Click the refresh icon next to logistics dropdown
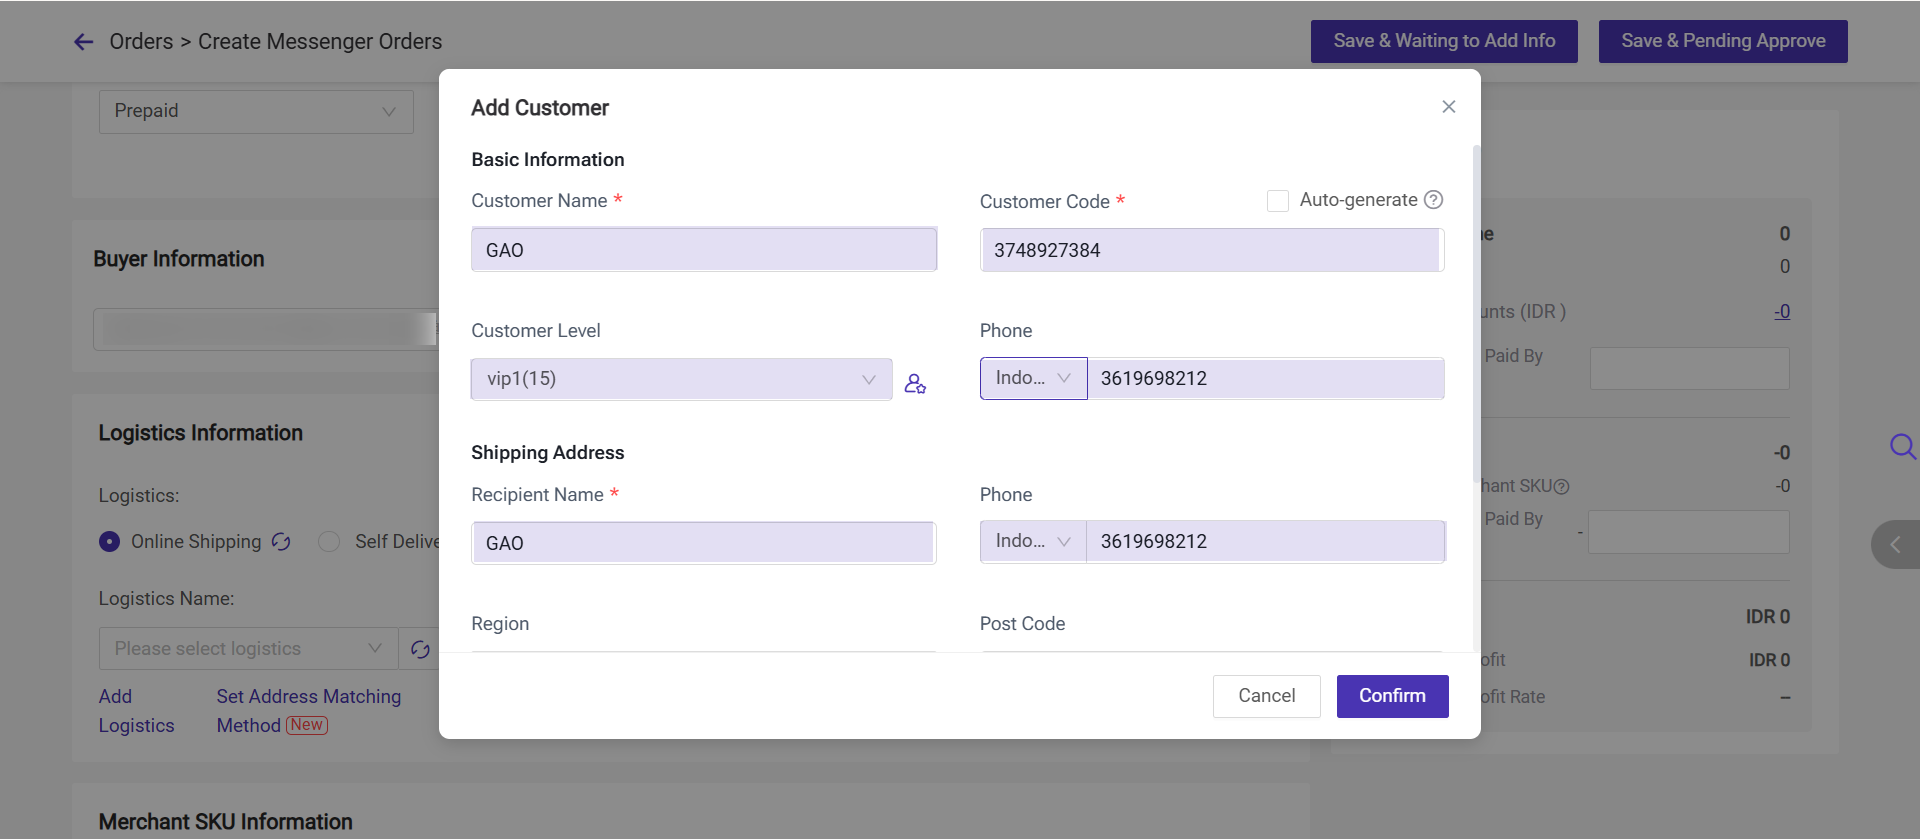 pyautogui.click(x=420, y=650)
